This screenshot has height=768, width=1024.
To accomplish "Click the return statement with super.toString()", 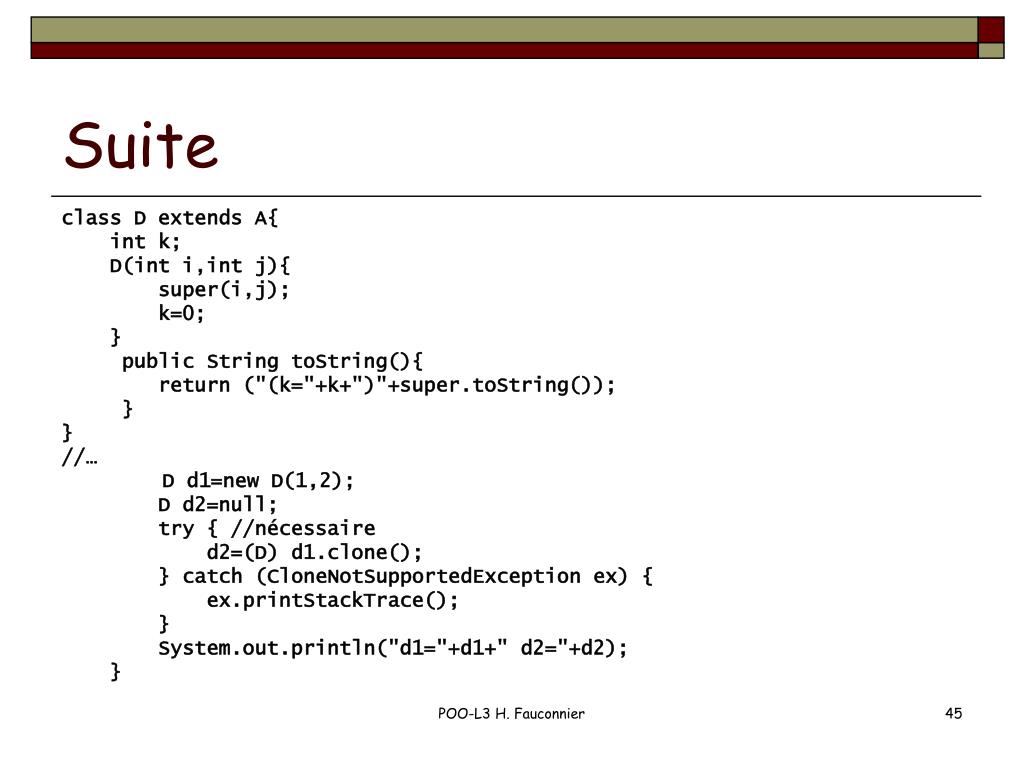I will (387, 385).
